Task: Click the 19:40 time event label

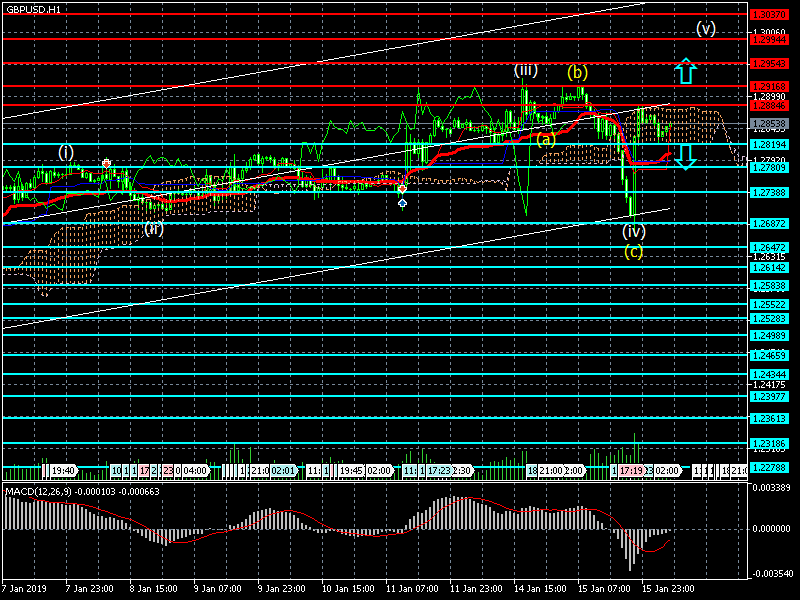Action: click(x=64, y=470)
